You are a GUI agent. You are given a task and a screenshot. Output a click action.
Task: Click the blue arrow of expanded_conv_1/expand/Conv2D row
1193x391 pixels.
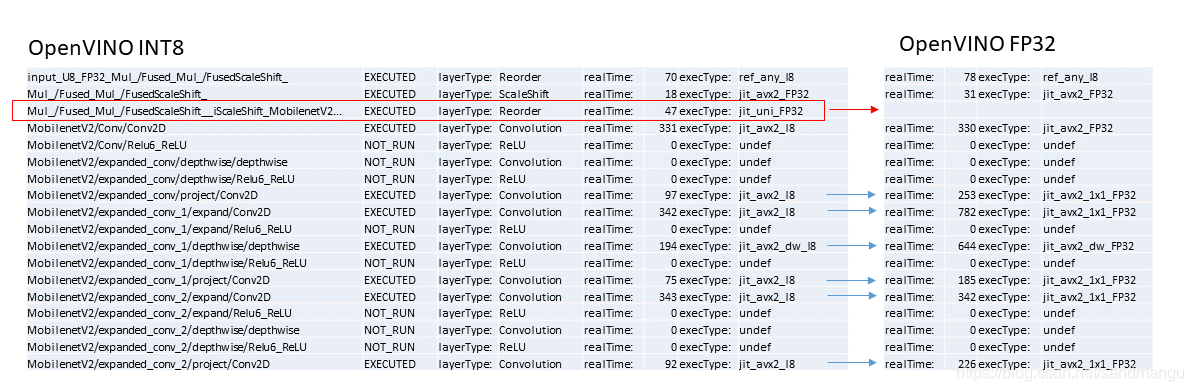(853, 211)
